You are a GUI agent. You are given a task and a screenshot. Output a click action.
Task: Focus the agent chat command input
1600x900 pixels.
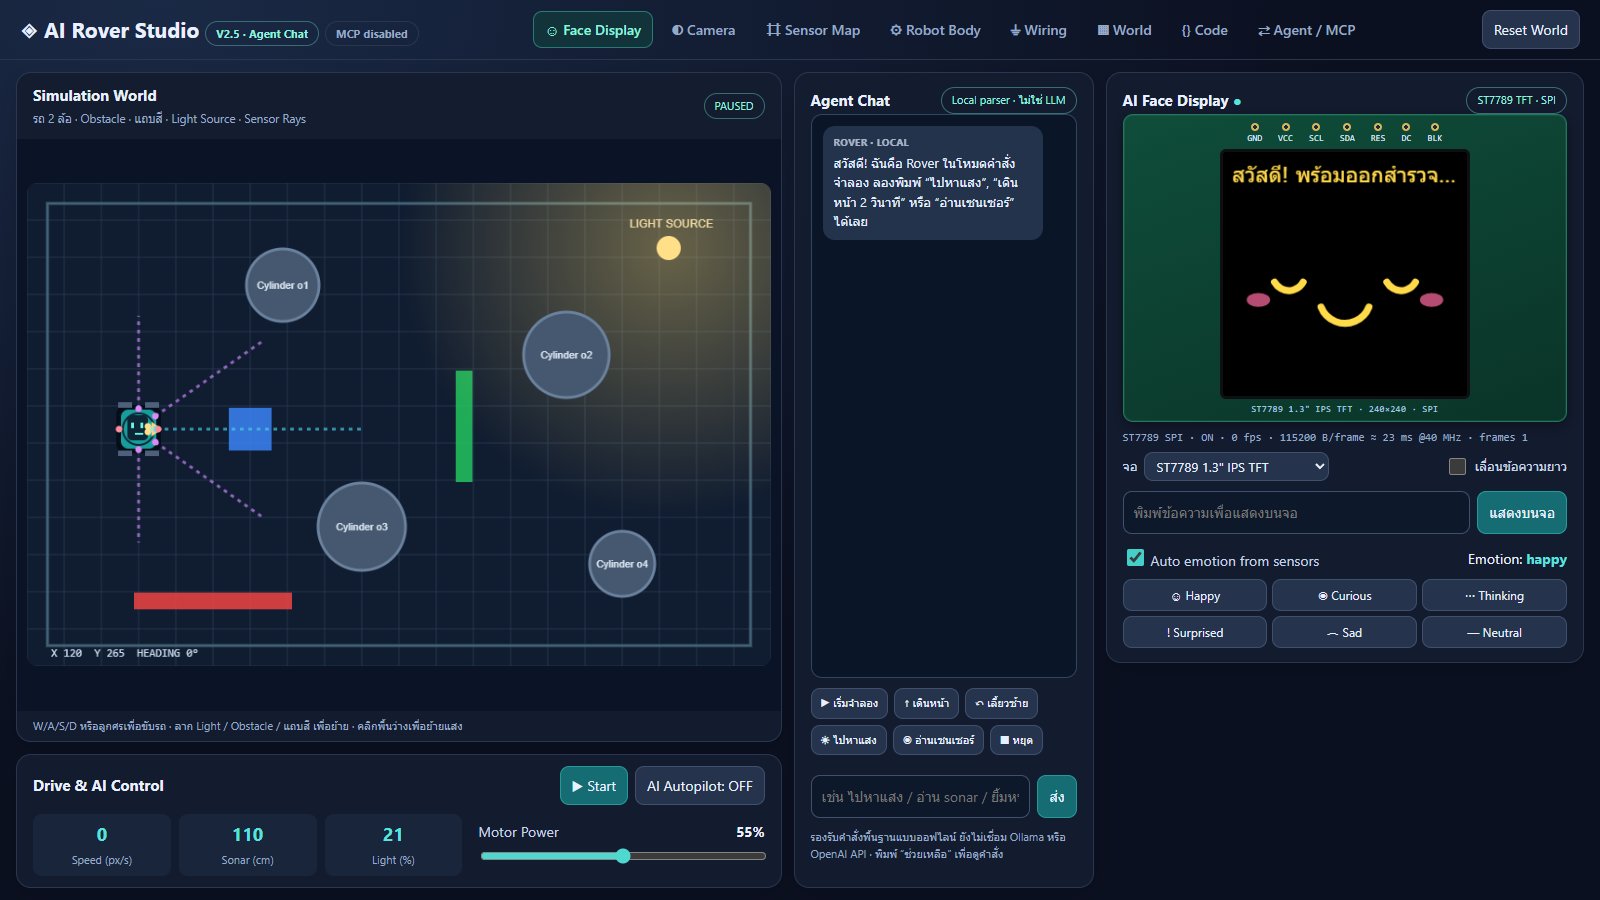tap(920, 797)
